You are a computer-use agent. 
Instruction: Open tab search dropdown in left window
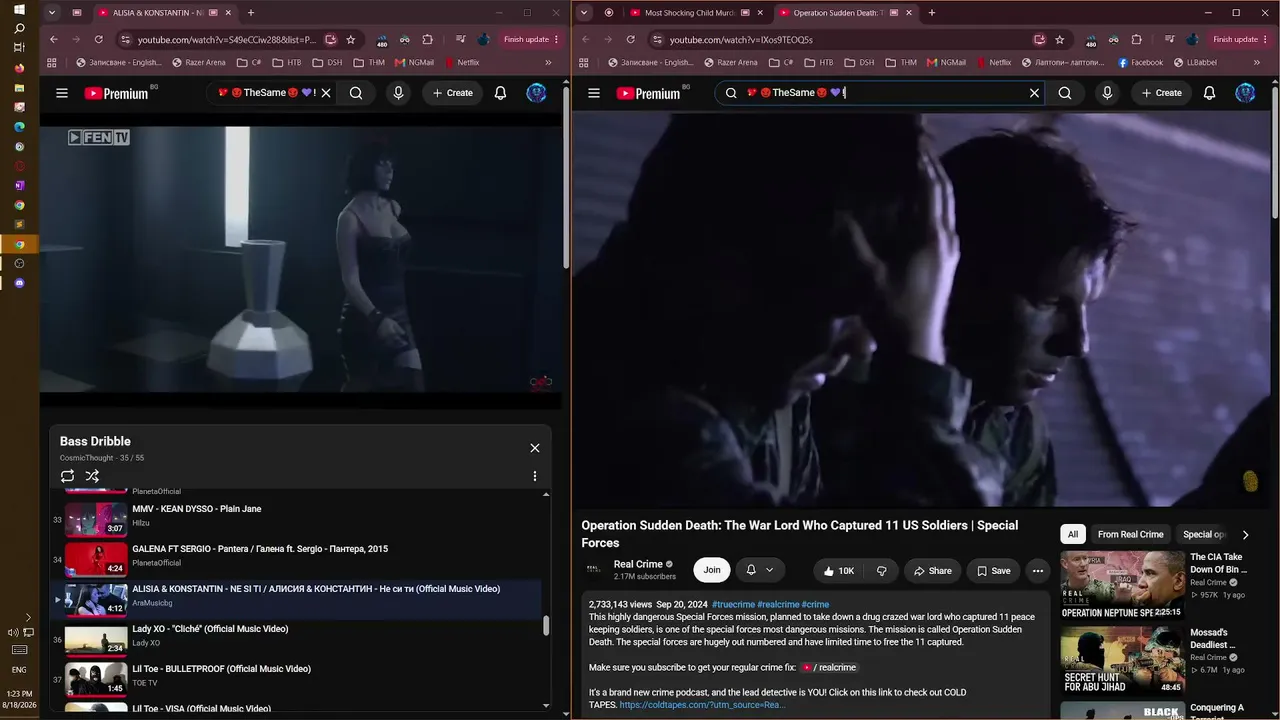click(51, 13)
